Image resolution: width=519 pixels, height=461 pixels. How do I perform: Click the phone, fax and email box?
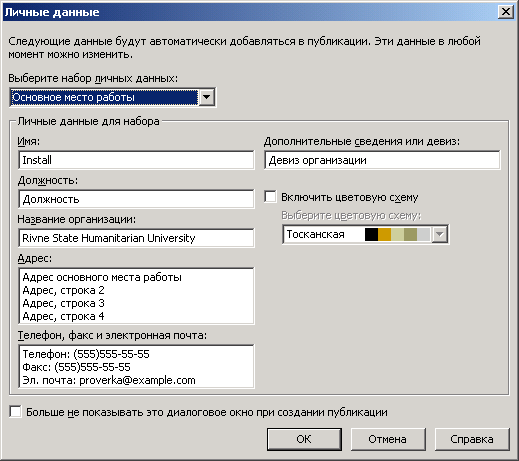(x=136, y=367)
